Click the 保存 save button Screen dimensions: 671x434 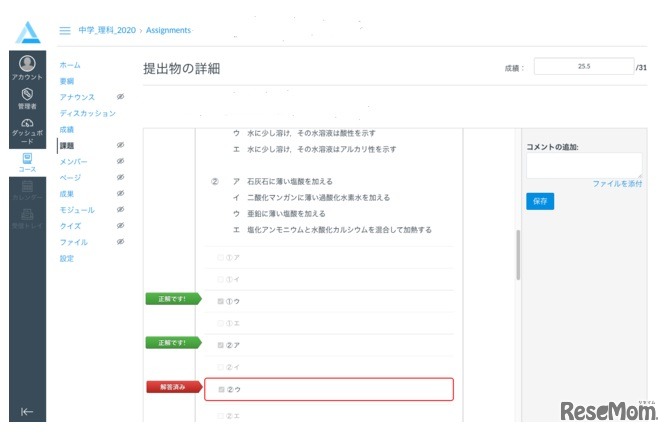click(x=539, y=201)
